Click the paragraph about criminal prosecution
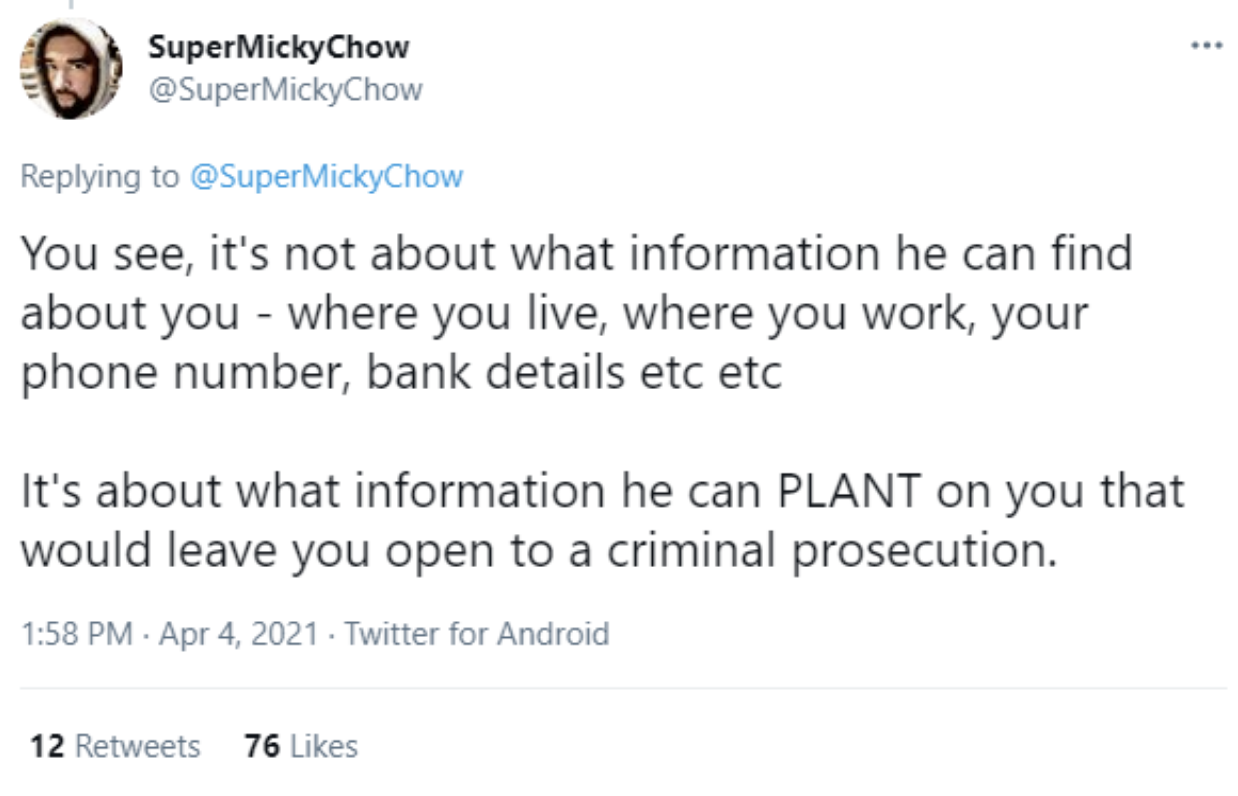 tap(602, 521)
